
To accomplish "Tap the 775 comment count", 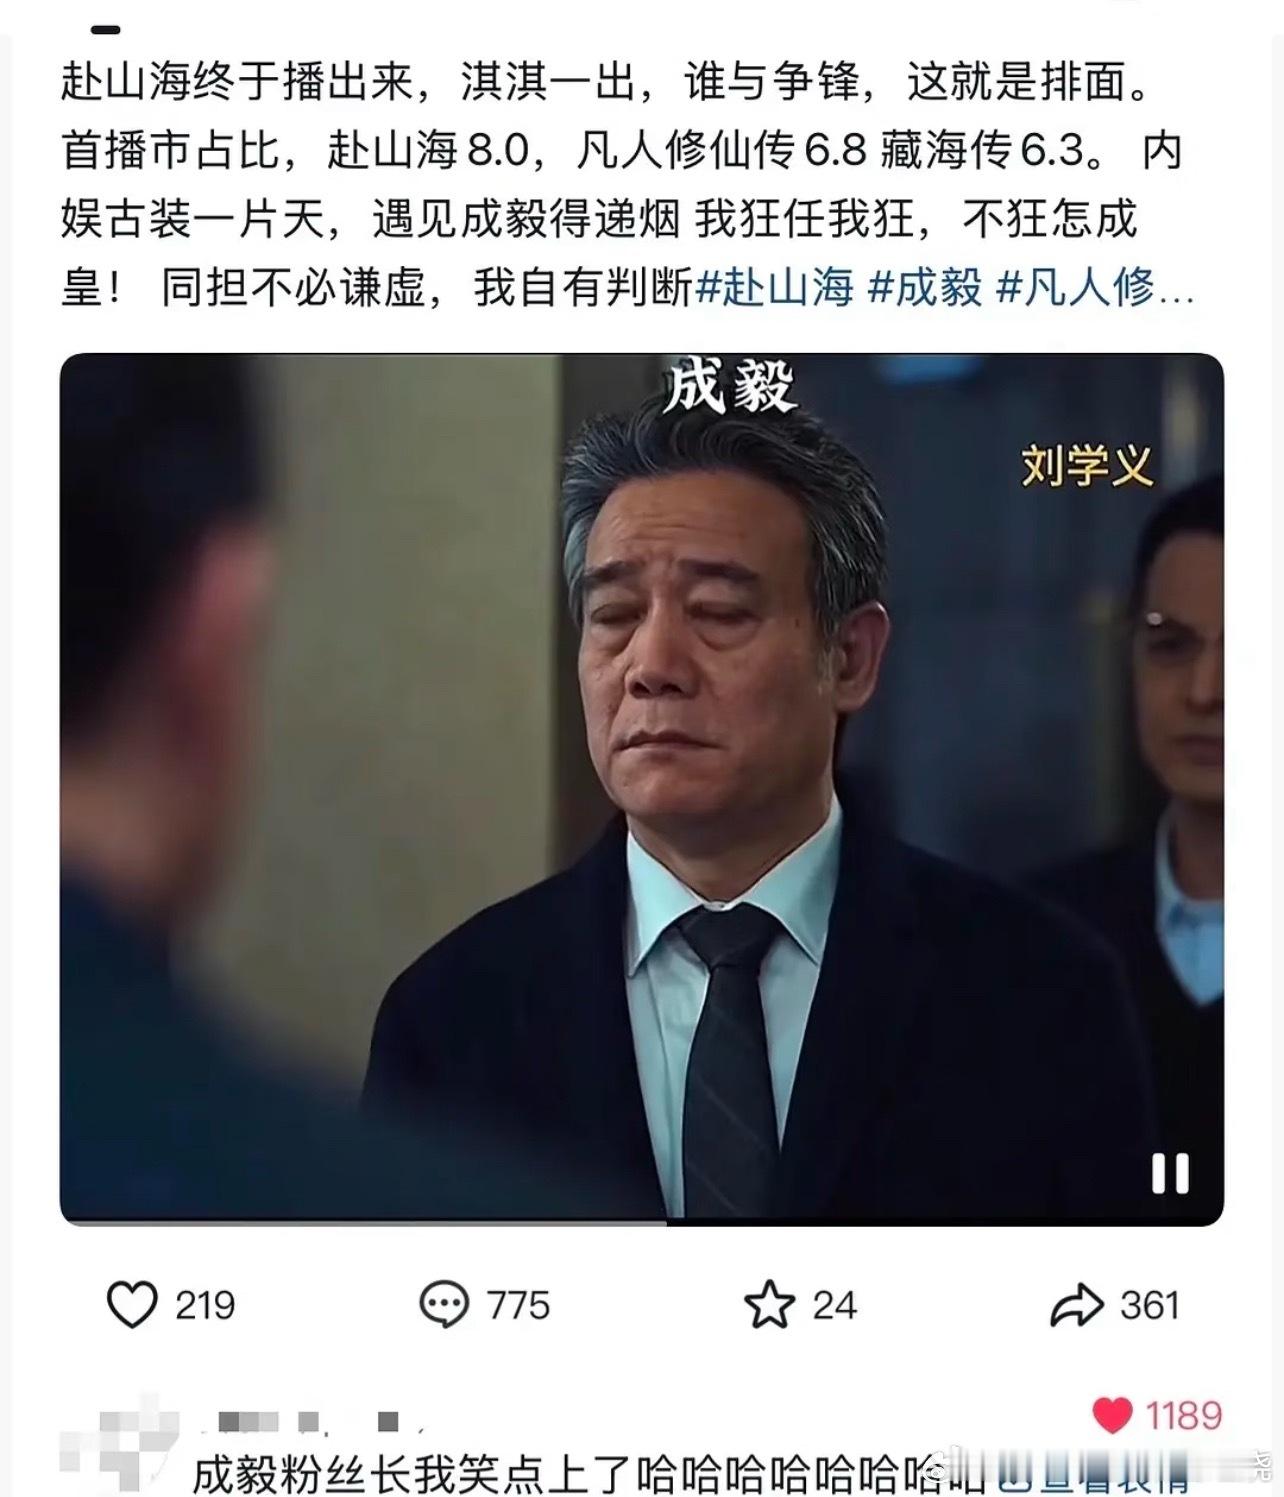I will pyautogui.click(x=518, y=1306).
